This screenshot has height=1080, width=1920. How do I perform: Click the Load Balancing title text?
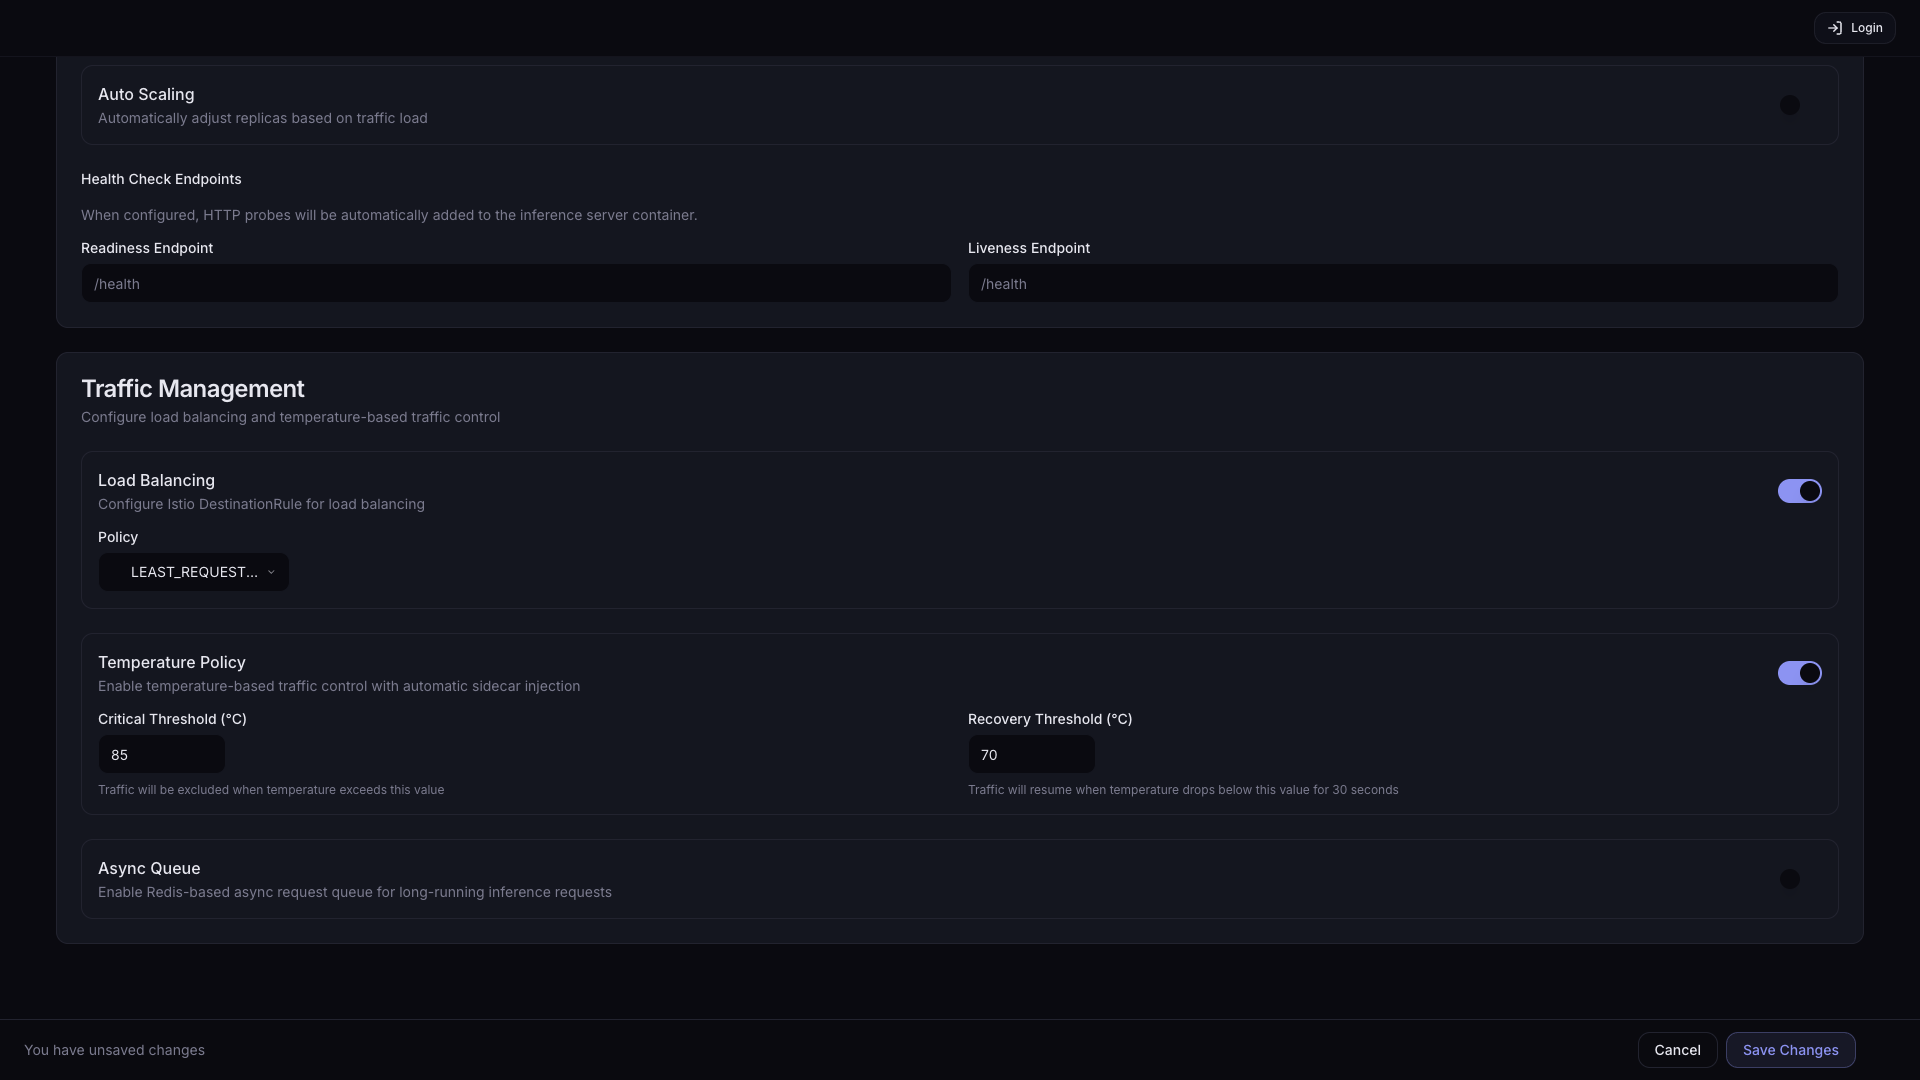point(156,480)
